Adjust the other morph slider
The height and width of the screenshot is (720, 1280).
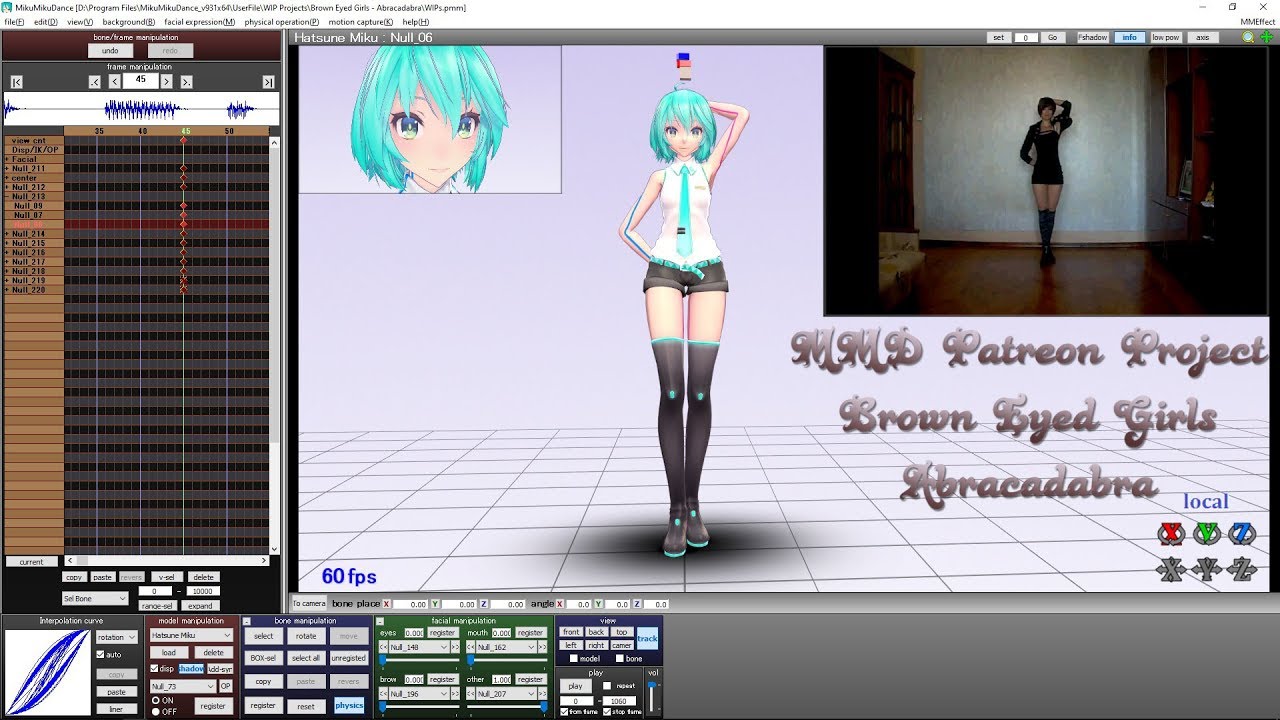click(x=508, y=706)
